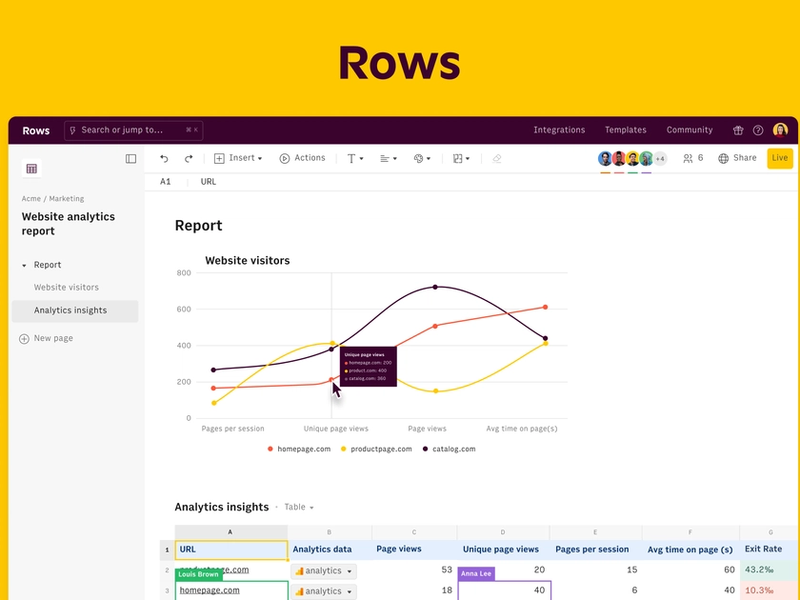The image size is (800, 600).
Task: Open the help question mark icon
Action: point(758,130)
